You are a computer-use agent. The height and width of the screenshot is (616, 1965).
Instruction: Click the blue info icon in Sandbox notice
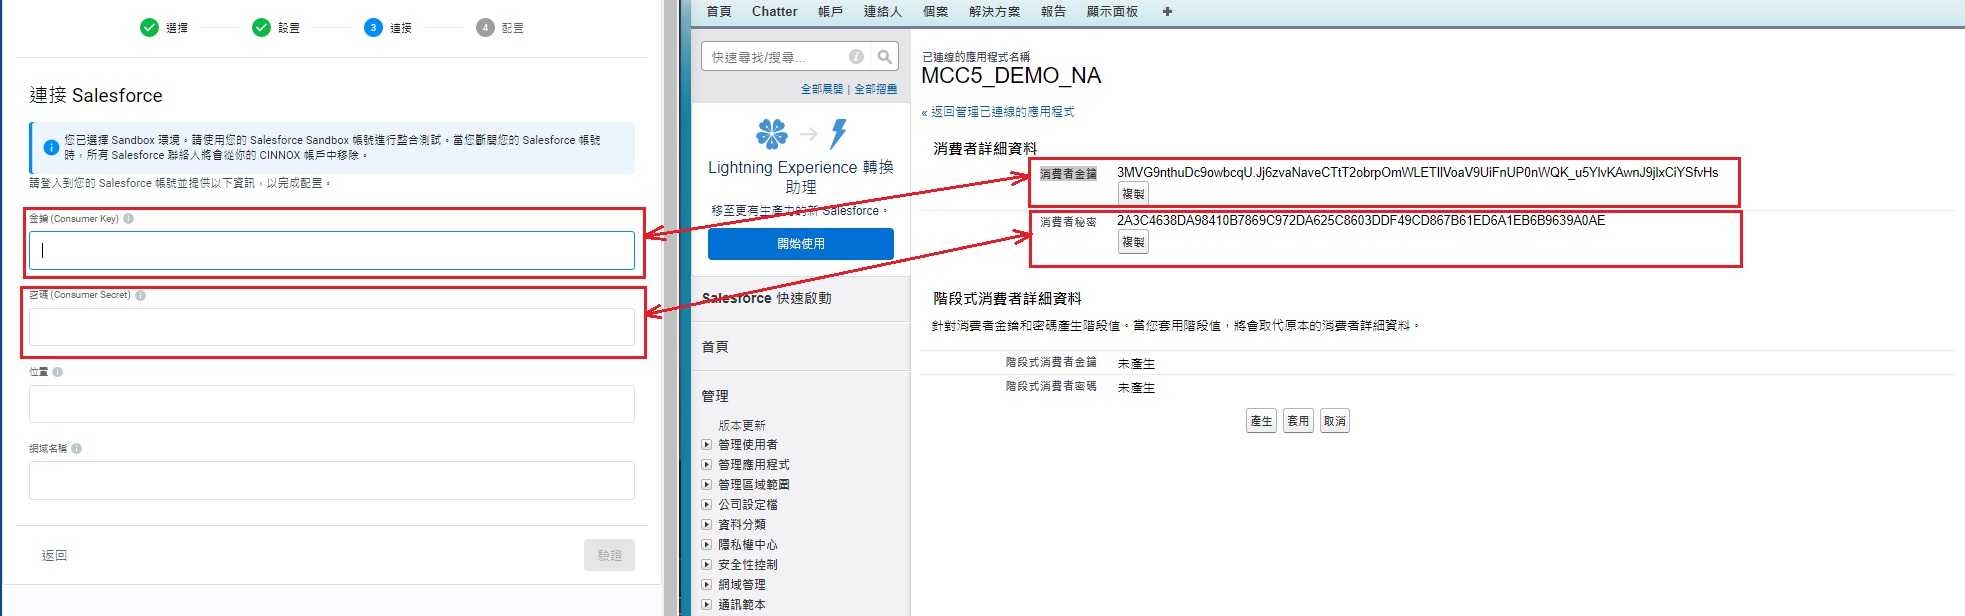(51, 147)
